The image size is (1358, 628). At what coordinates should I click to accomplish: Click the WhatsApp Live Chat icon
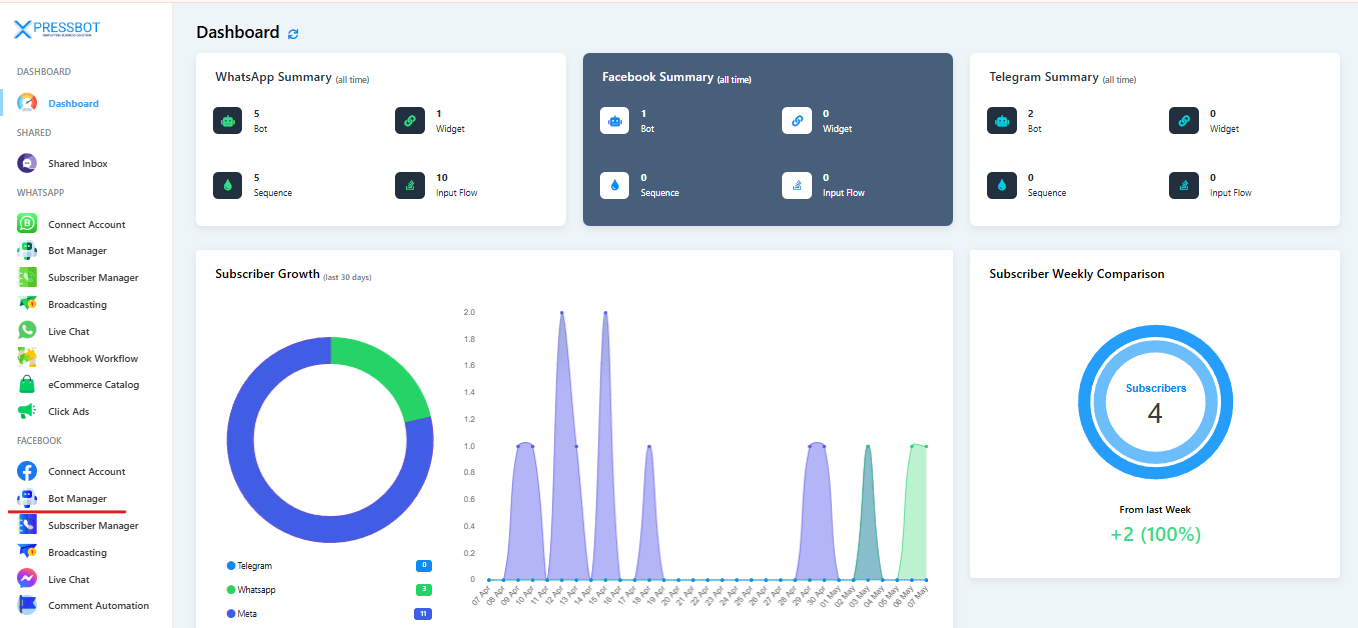coord(27,331)
